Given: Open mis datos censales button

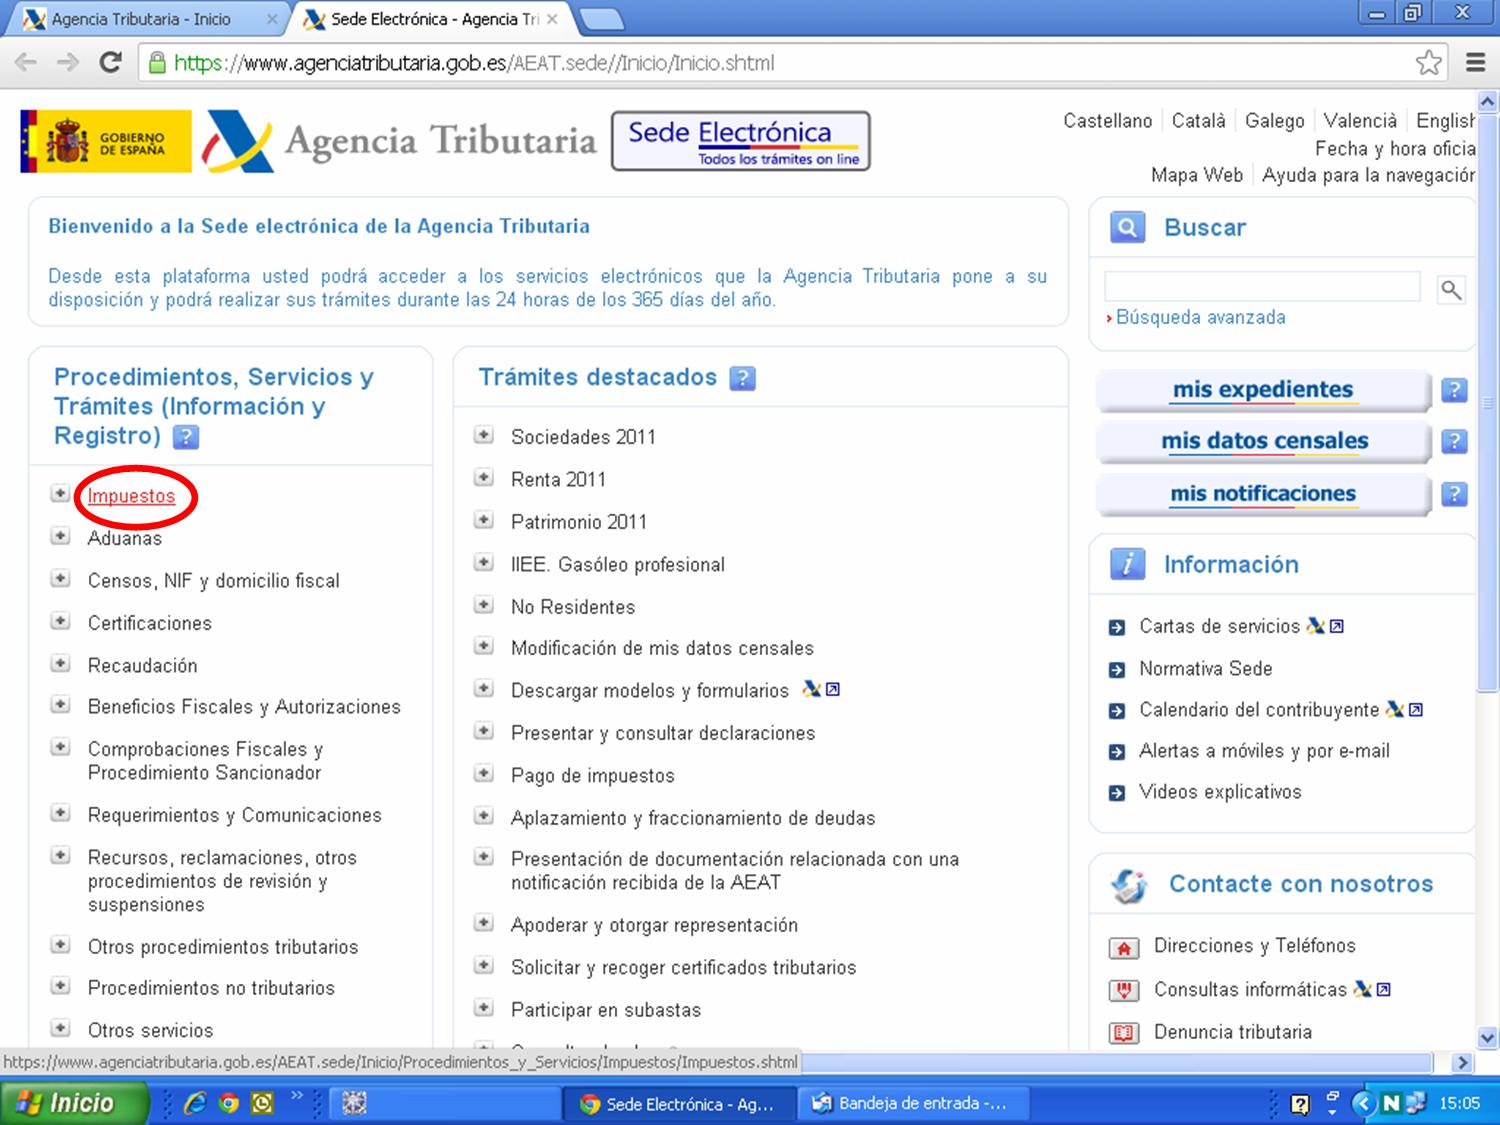Looking at the screenshot, I should (x=1264, y=441).
